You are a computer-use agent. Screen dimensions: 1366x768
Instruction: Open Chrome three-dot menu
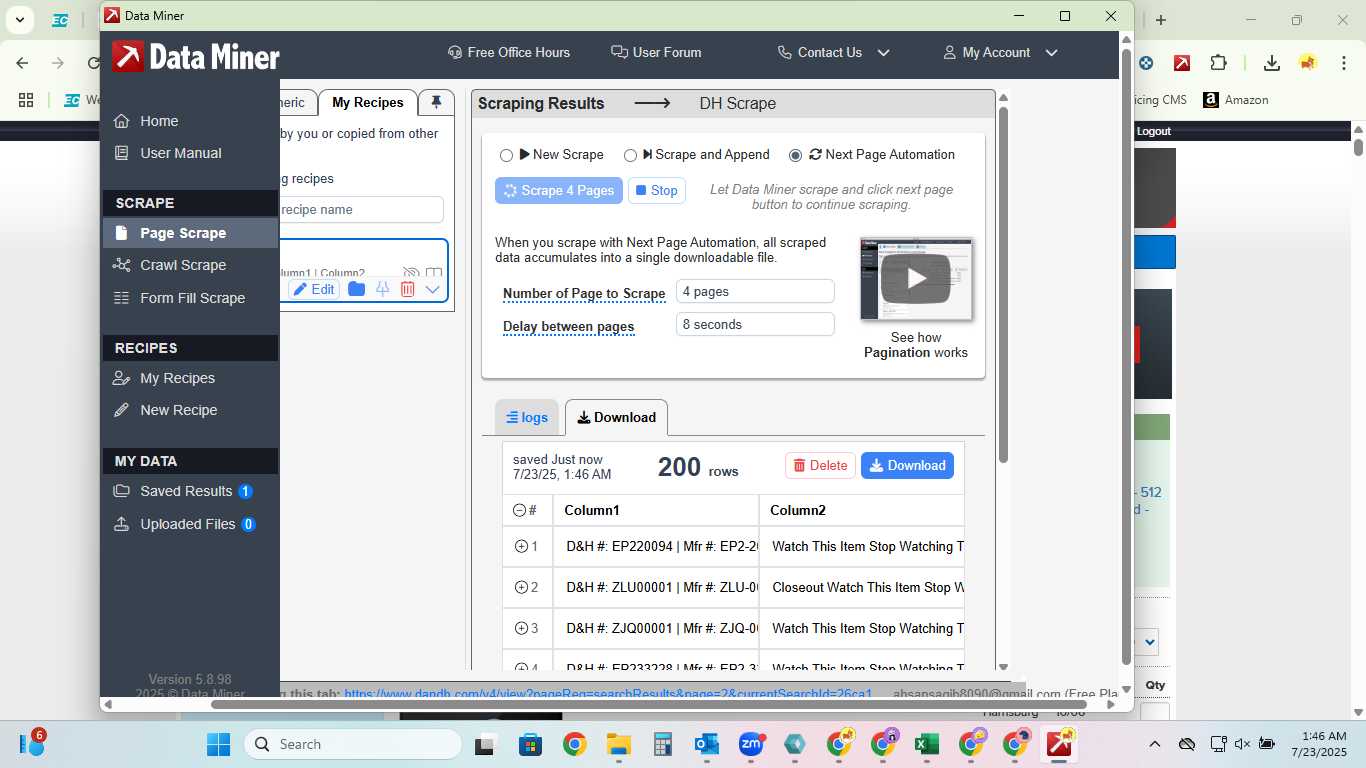pos(1342,63)
